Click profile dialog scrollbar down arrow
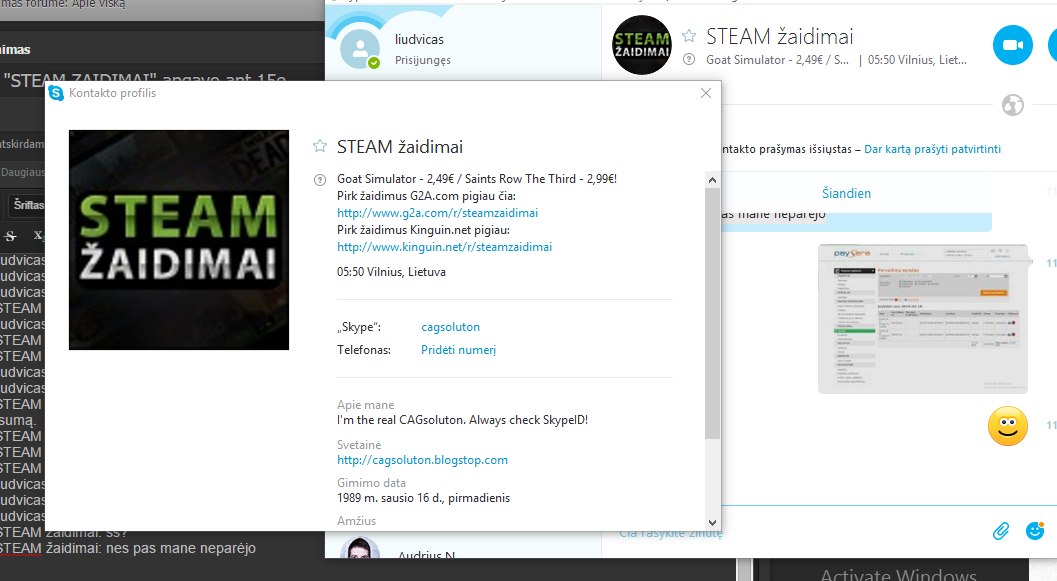1057x581 pixels. (712, 522)
